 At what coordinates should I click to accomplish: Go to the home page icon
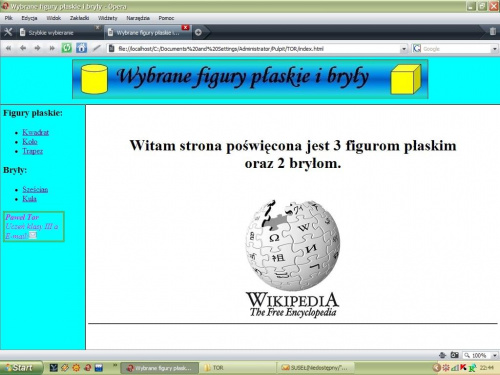pyautogui.click(x=81, y=48)
